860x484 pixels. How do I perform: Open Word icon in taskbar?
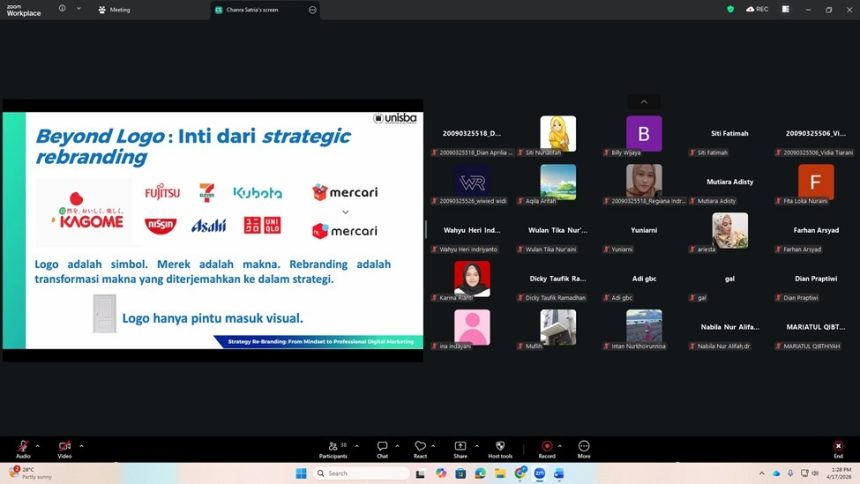click(x=559, y=474)
